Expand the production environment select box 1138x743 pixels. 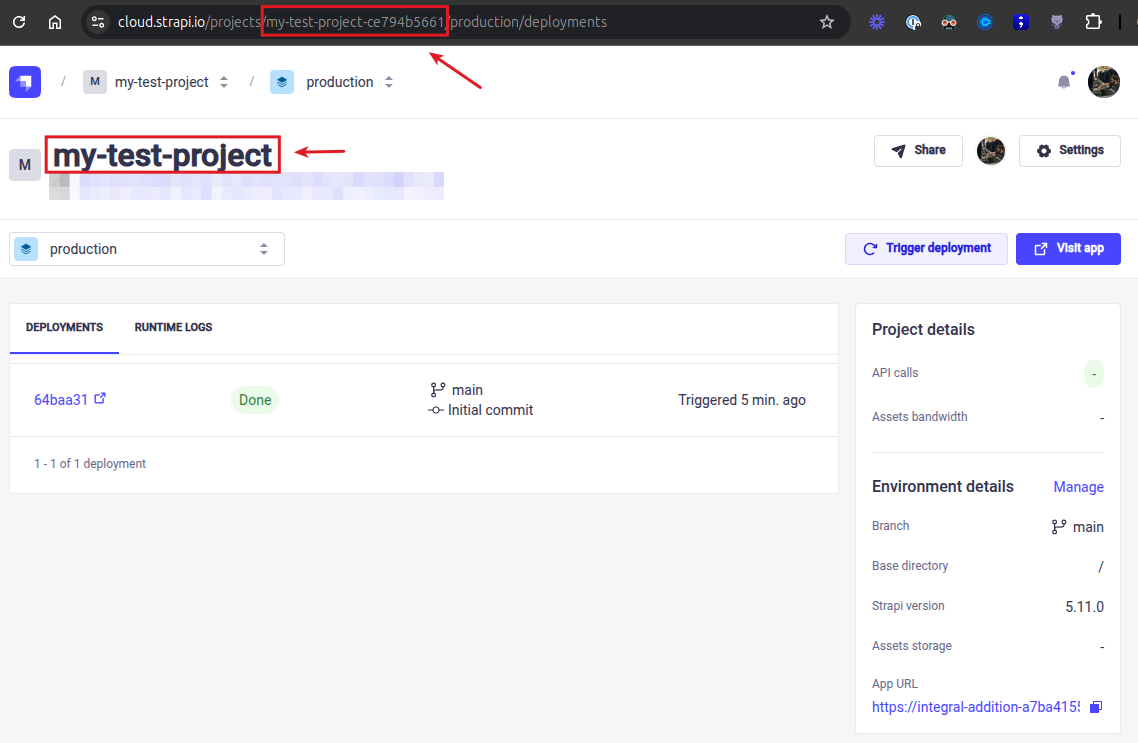[x=147, y=249]
